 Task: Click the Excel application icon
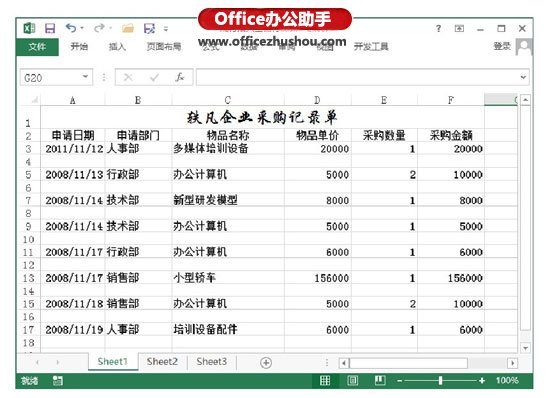pos(29,28)
